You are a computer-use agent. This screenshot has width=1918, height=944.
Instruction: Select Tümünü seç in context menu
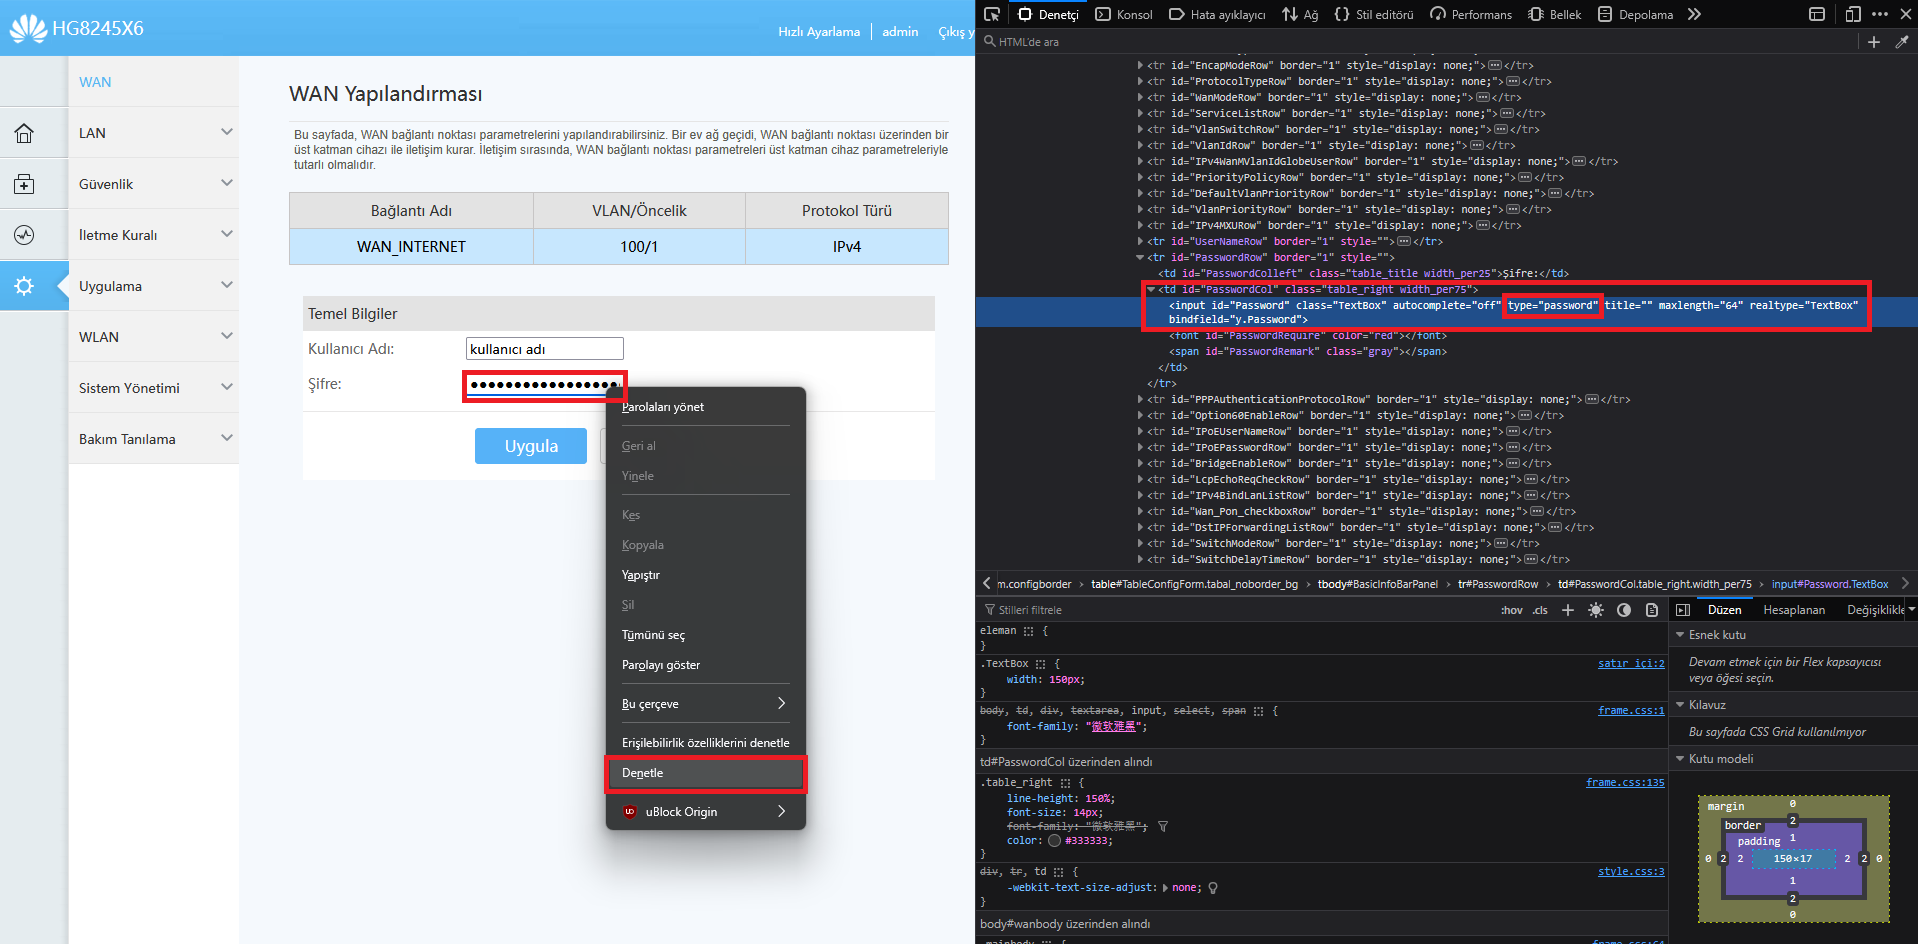[x=706, y=635]
